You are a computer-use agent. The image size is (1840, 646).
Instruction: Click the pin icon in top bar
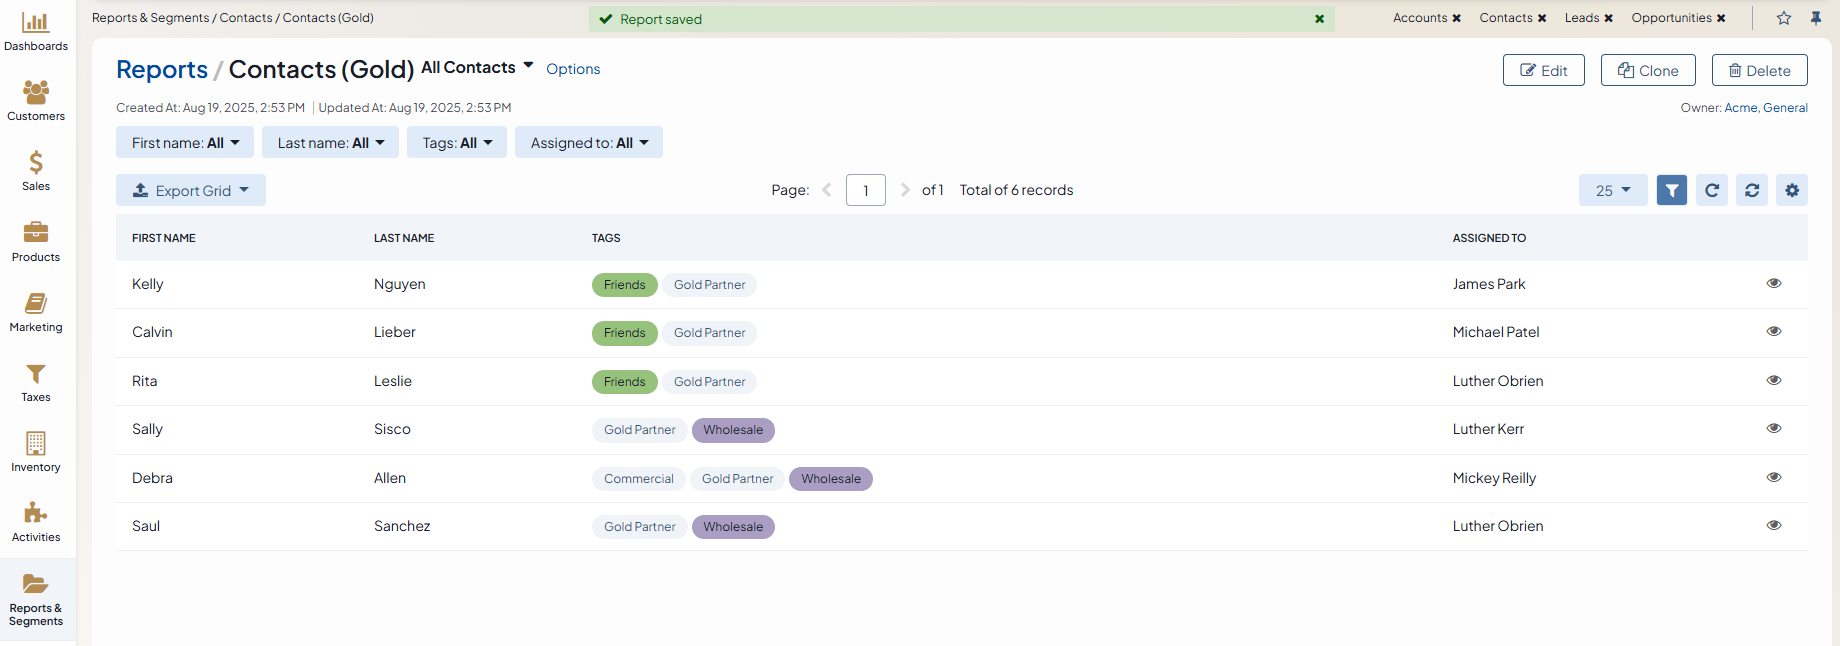pyautogui.click(x=1816, y=18)
